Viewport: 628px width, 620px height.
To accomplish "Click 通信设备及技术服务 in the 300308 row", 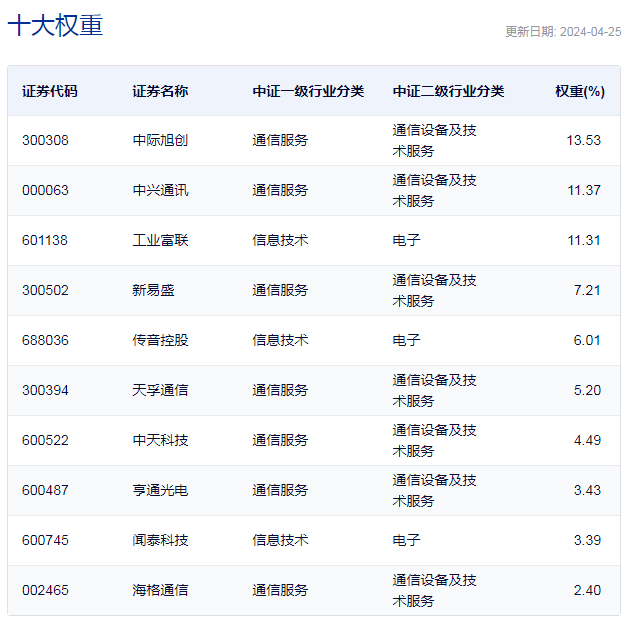I will pyautogui.click(x=434, y=141).
